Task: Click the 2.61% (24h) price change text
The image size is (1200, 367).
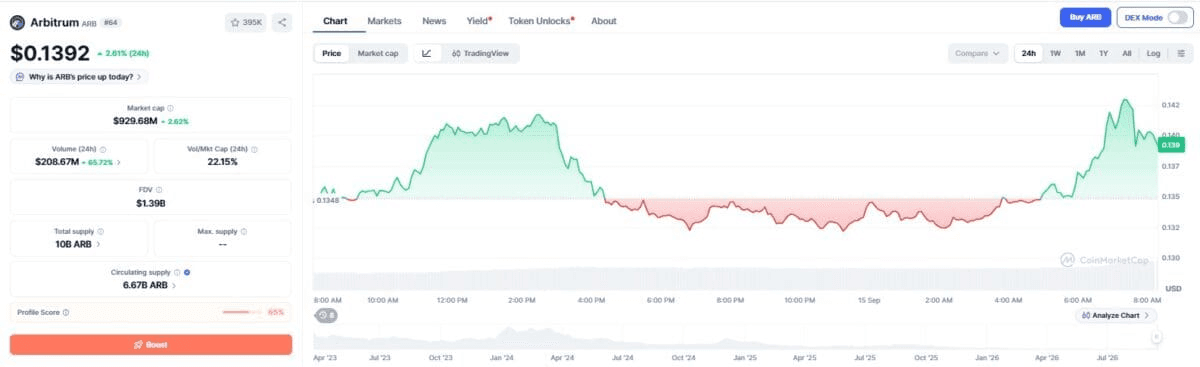Action: (125, 54)
